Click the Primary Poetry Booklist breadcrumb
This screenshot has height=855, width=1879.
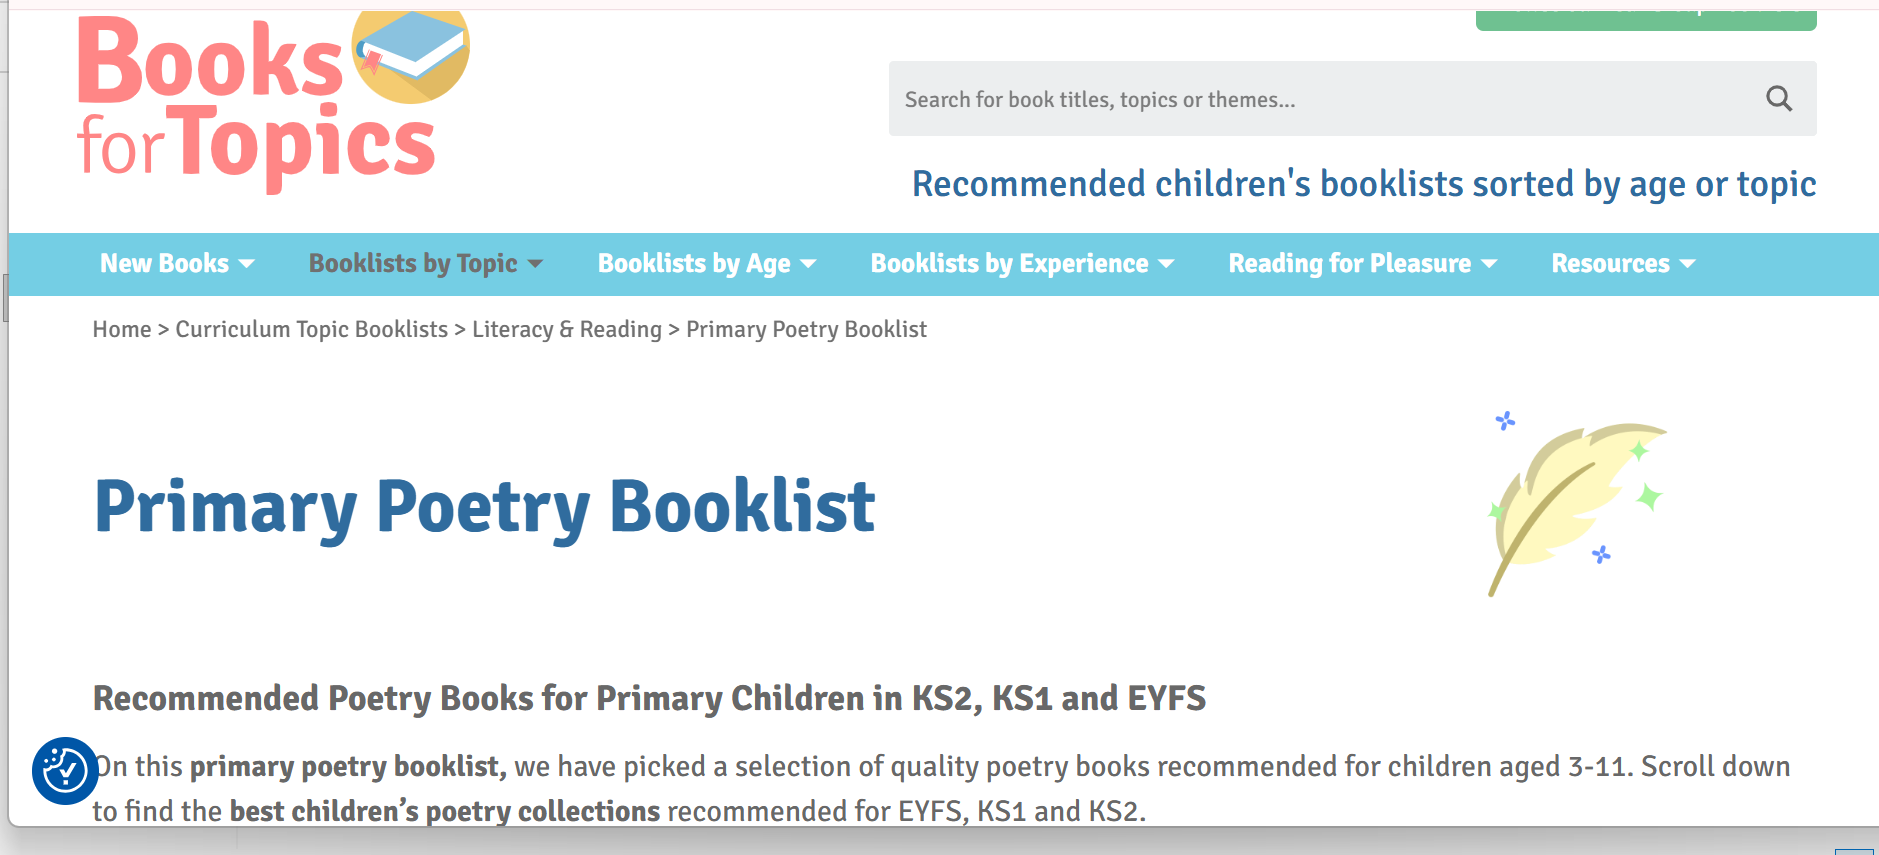click(806, 329)
